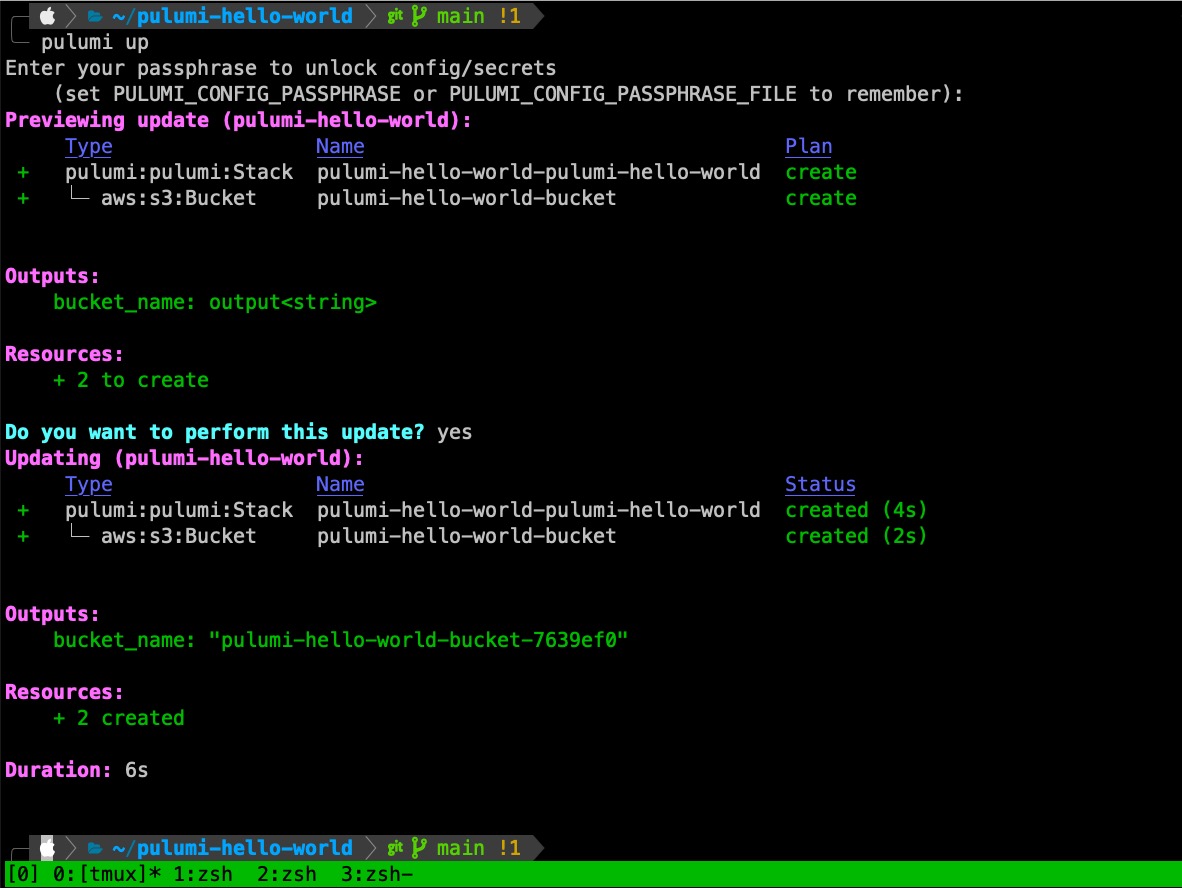Screen dimensions: 1182x888
Task: Click the "PULUMI_CONFIG_PASSPHRASE_FILE" variable name
Action: [623, 94]
